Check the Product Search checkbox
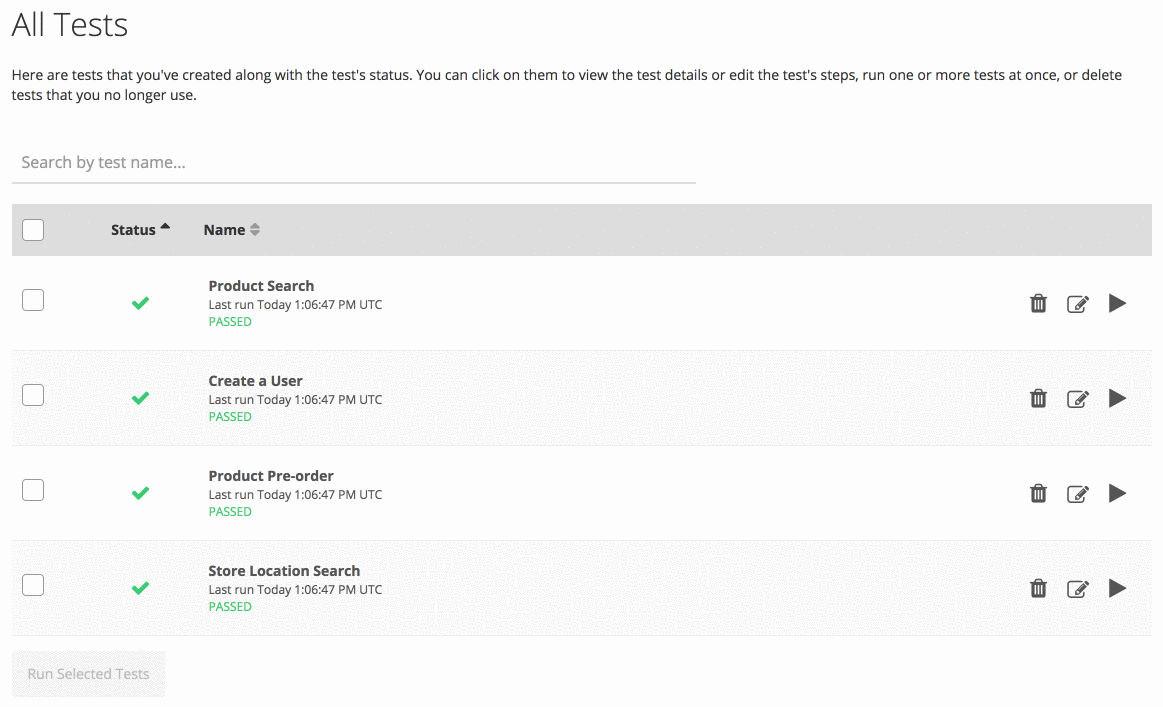 [x=33, y=300]
